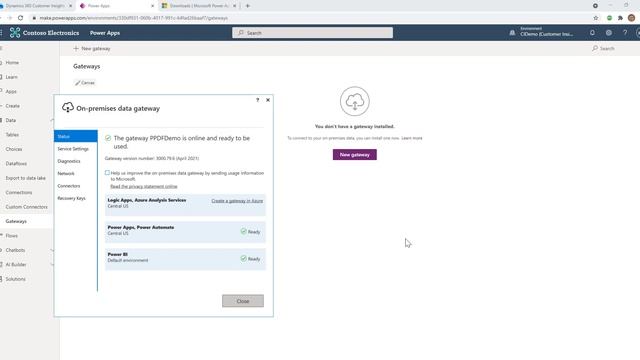Screen dimensions: 640x360
Task: Open Service Settings in gateway dialog
Action: click(x=73, y=149)
